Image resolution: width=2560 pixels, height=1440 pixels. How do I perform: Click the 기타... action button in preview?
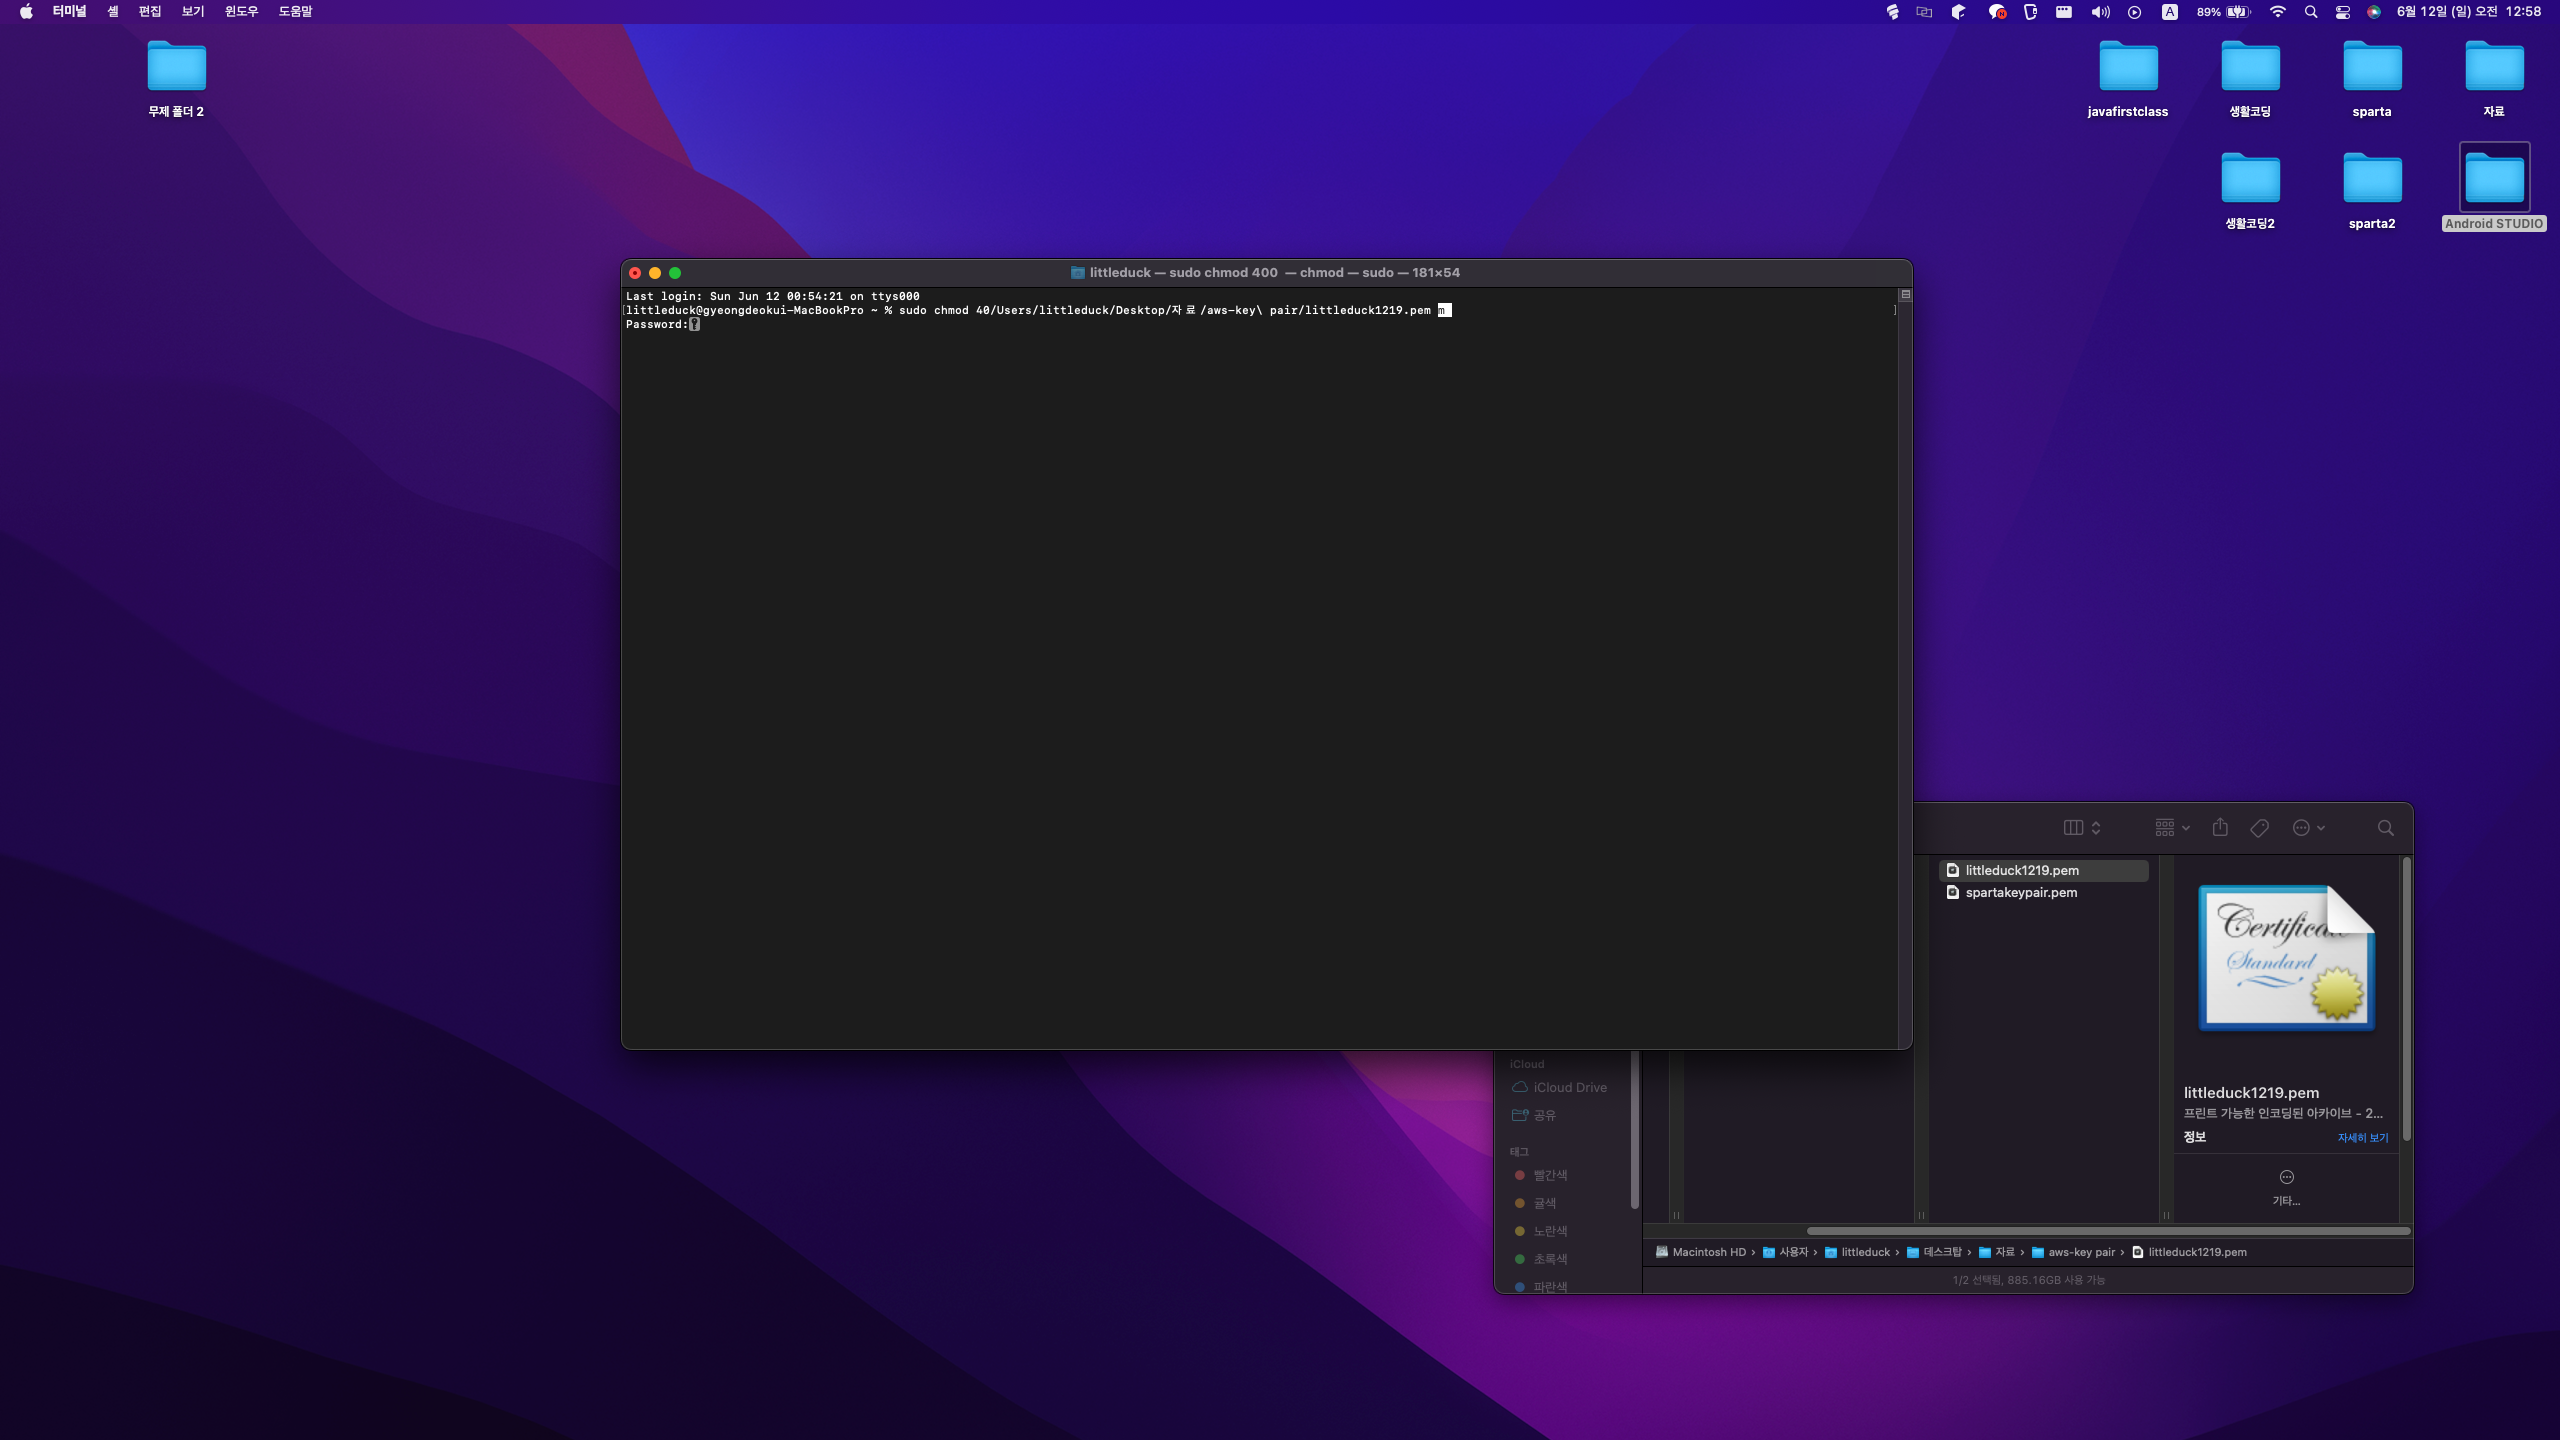(x=2286, y=1187)
